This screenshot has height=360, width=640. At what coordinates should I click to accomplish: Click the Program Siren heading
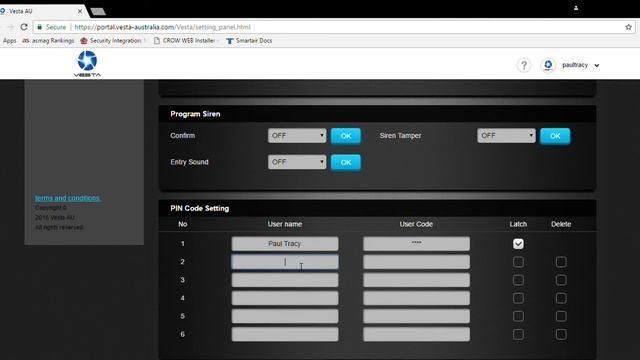coord(195,114)
